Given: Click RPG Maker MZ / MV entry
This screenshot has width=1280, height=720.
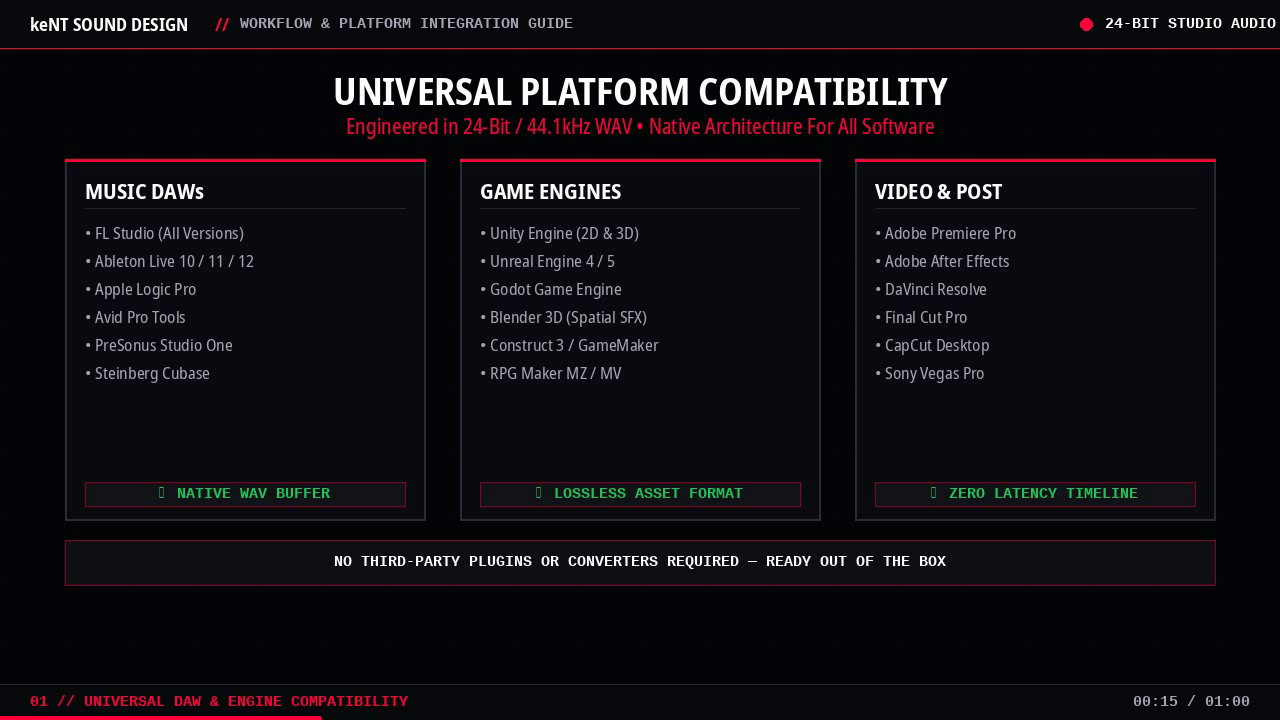Looking at the screenshot, I should (x=551, y=374).
